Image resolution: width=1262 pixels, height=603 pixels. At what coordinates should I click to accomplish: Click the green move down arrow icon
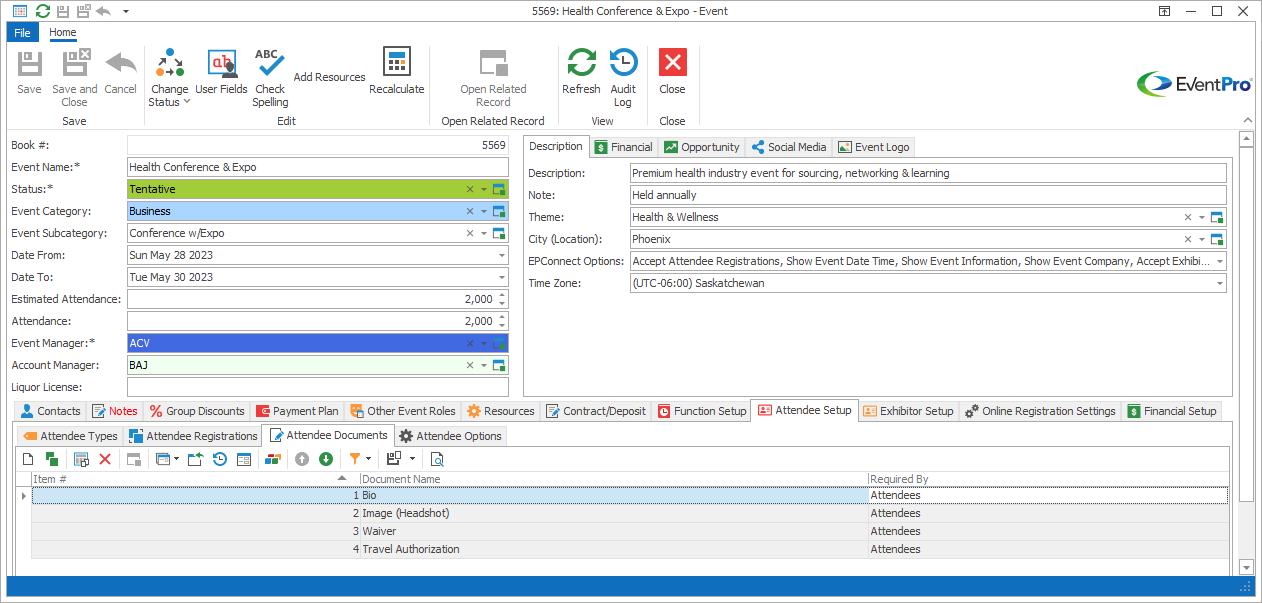pos(326,459)
